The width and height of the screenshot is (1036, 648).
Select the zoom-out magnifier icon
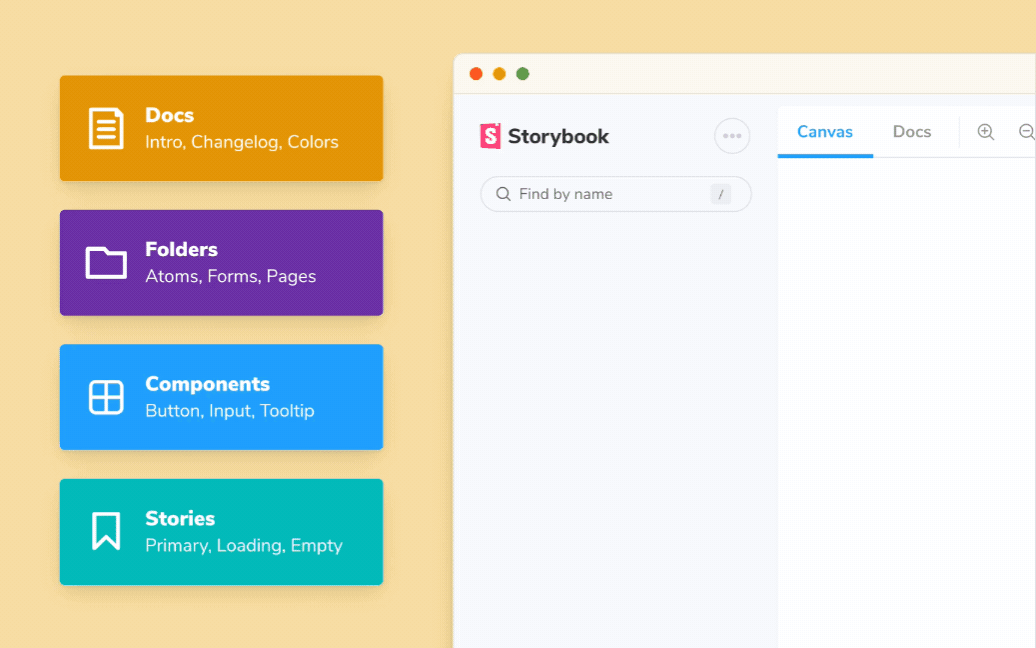[x=1024, y=131]
